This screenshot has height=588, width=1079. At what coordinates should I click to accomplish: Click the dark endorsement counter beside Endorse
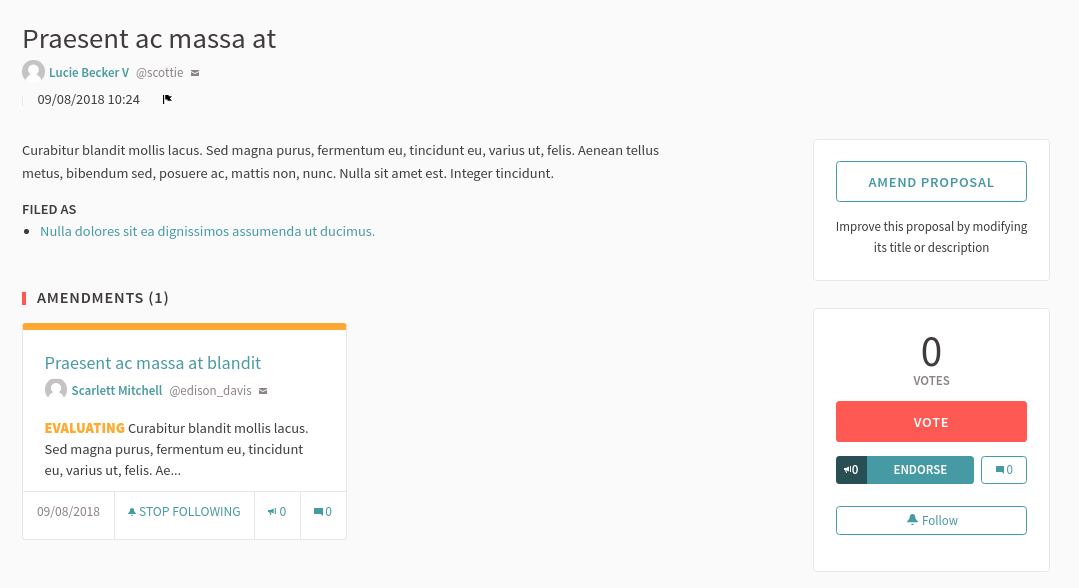pyautogui.click(x=851, y=470)
